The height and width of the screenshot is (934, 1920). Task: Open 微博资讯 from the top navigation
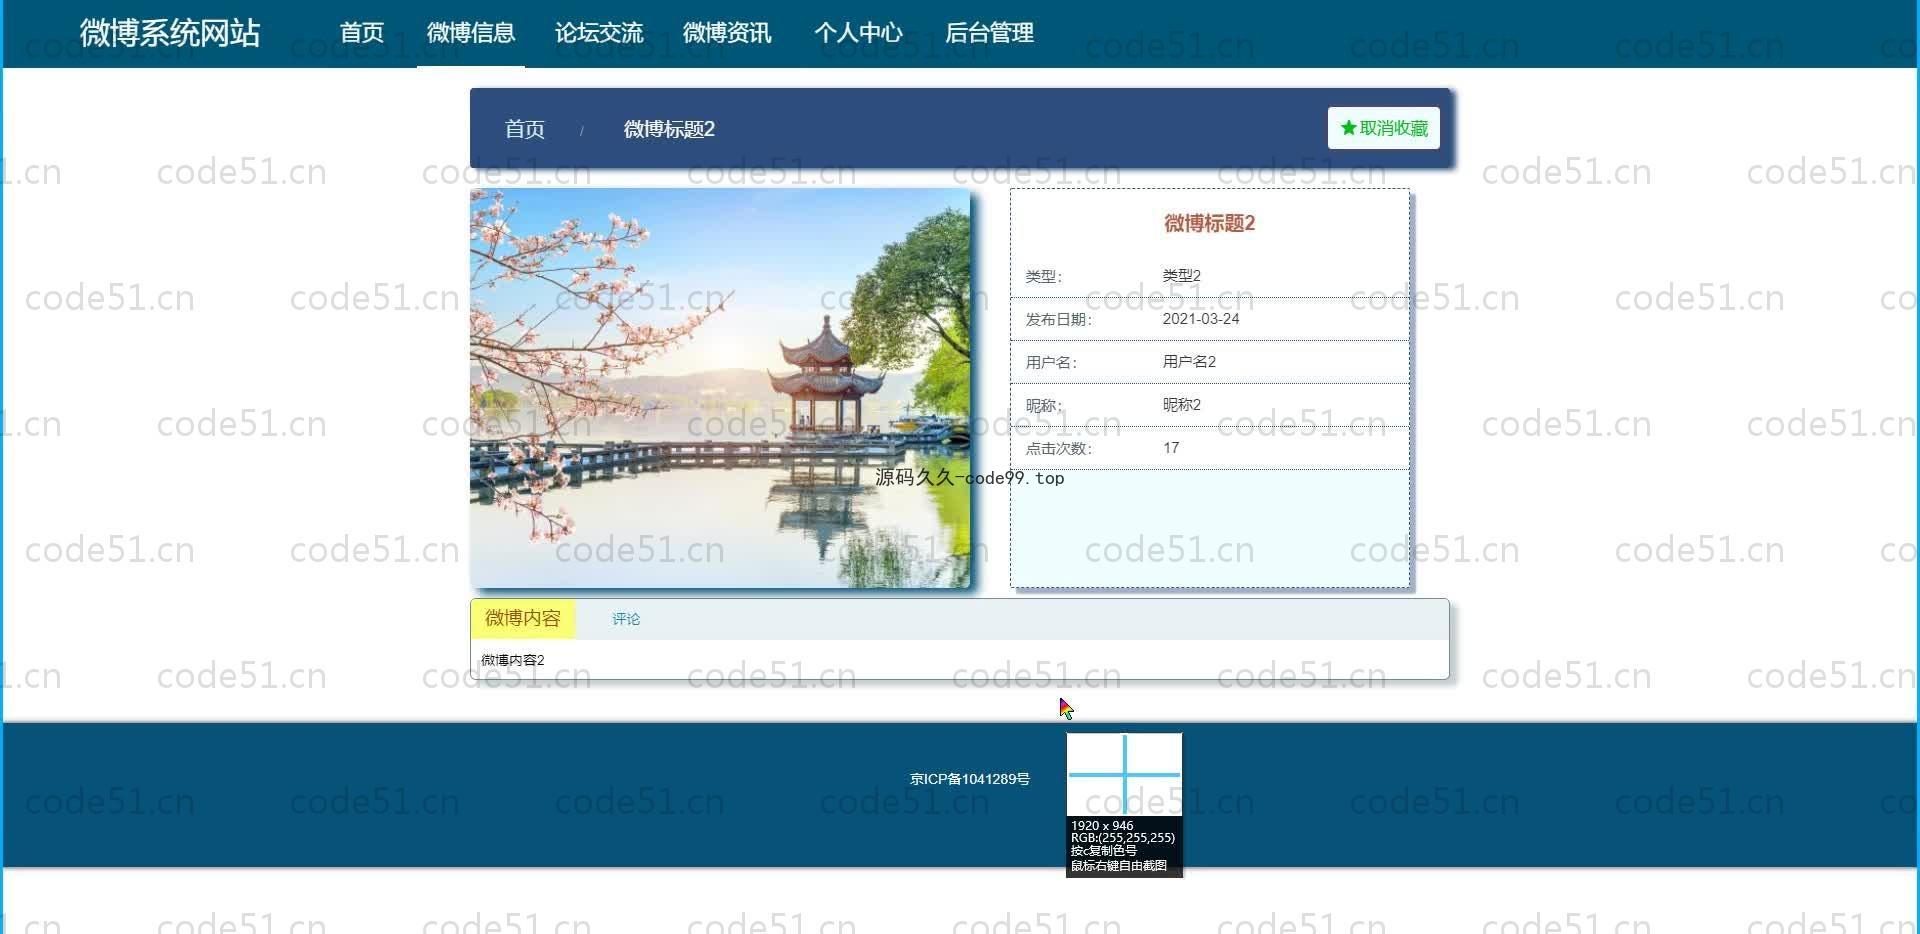pos(727,33)
